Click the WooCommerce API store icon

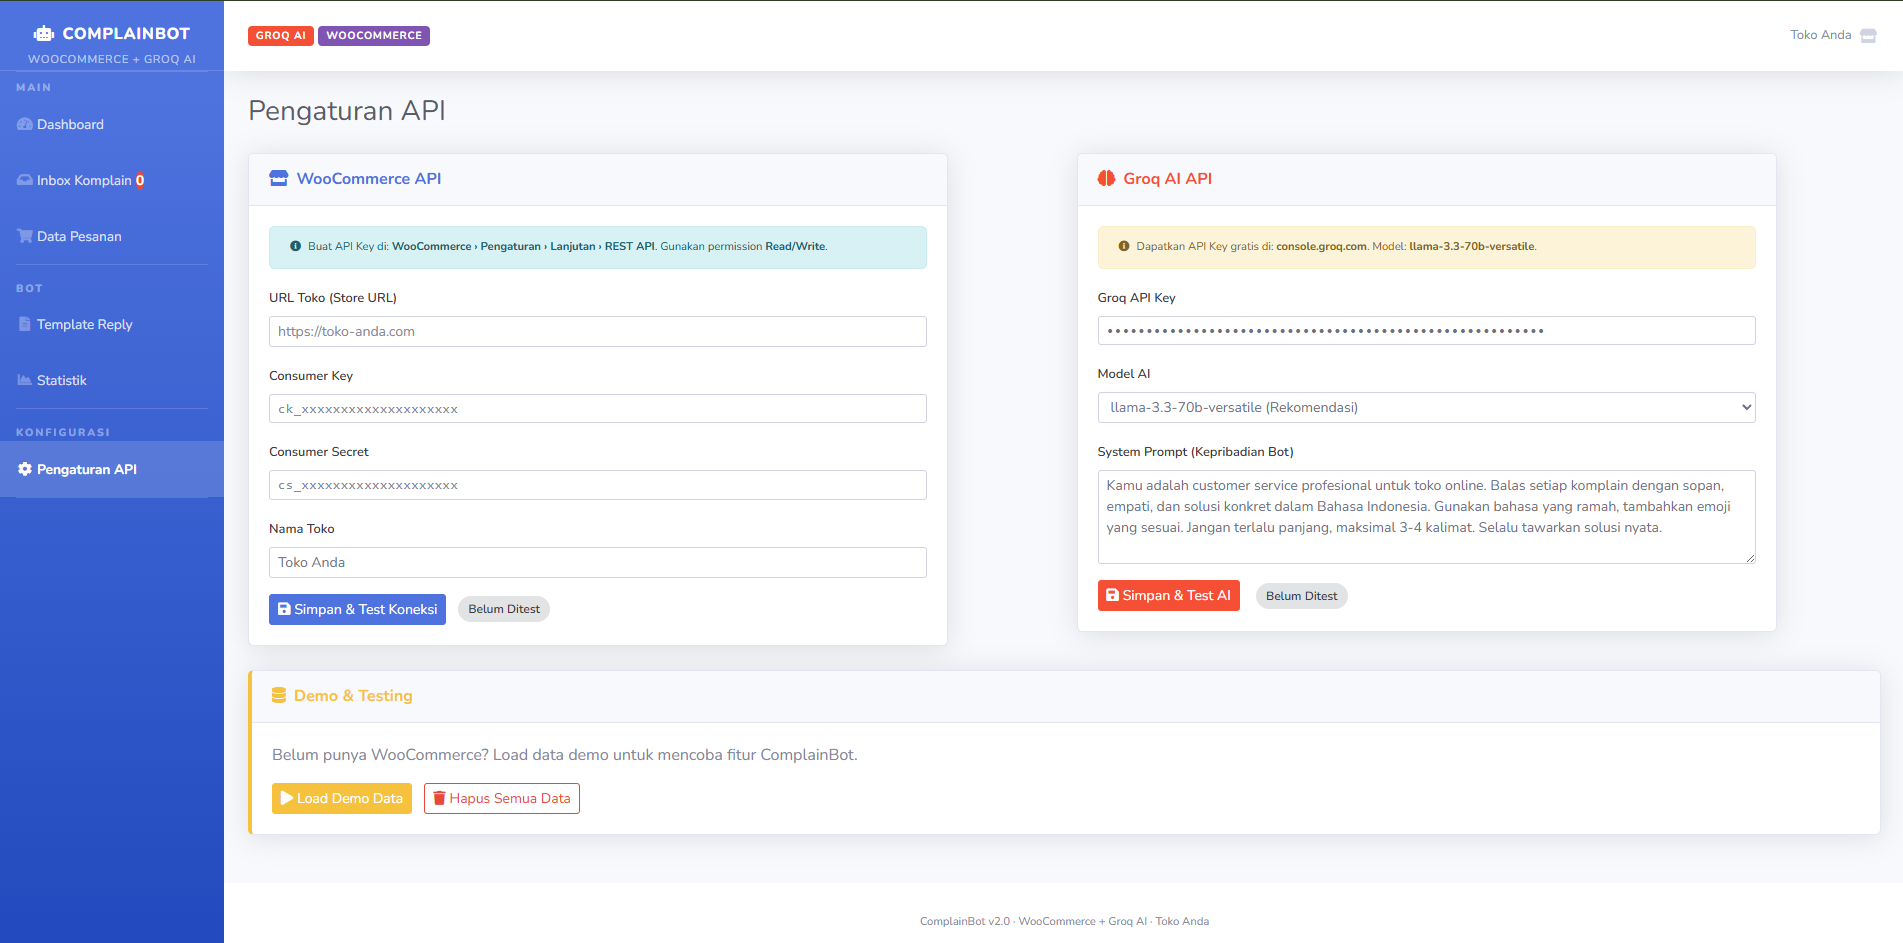tap(279, 178)
